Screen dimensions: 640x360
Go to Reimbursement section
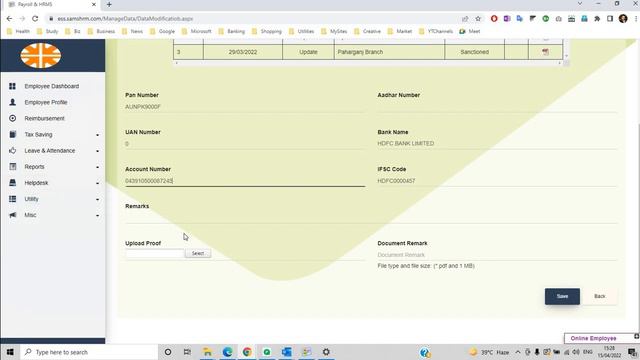(44, 118)
